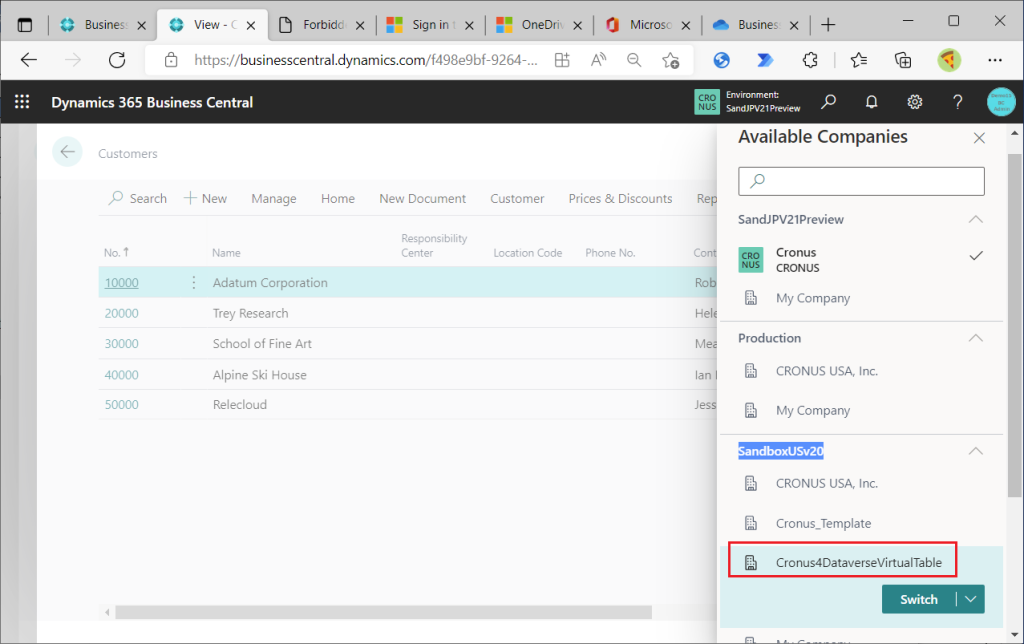Click the CRONUS company badge in header

tap(707, 102)
